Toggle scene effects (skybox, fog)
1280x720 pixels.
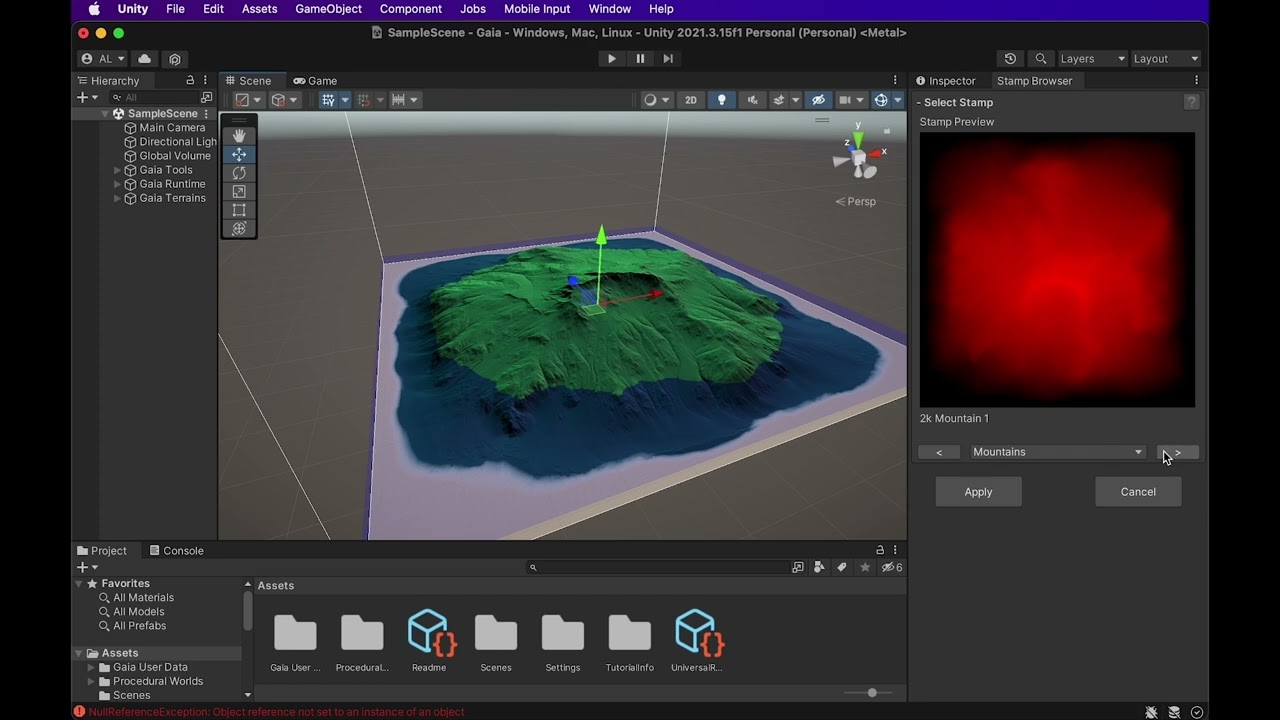(779, 100)
